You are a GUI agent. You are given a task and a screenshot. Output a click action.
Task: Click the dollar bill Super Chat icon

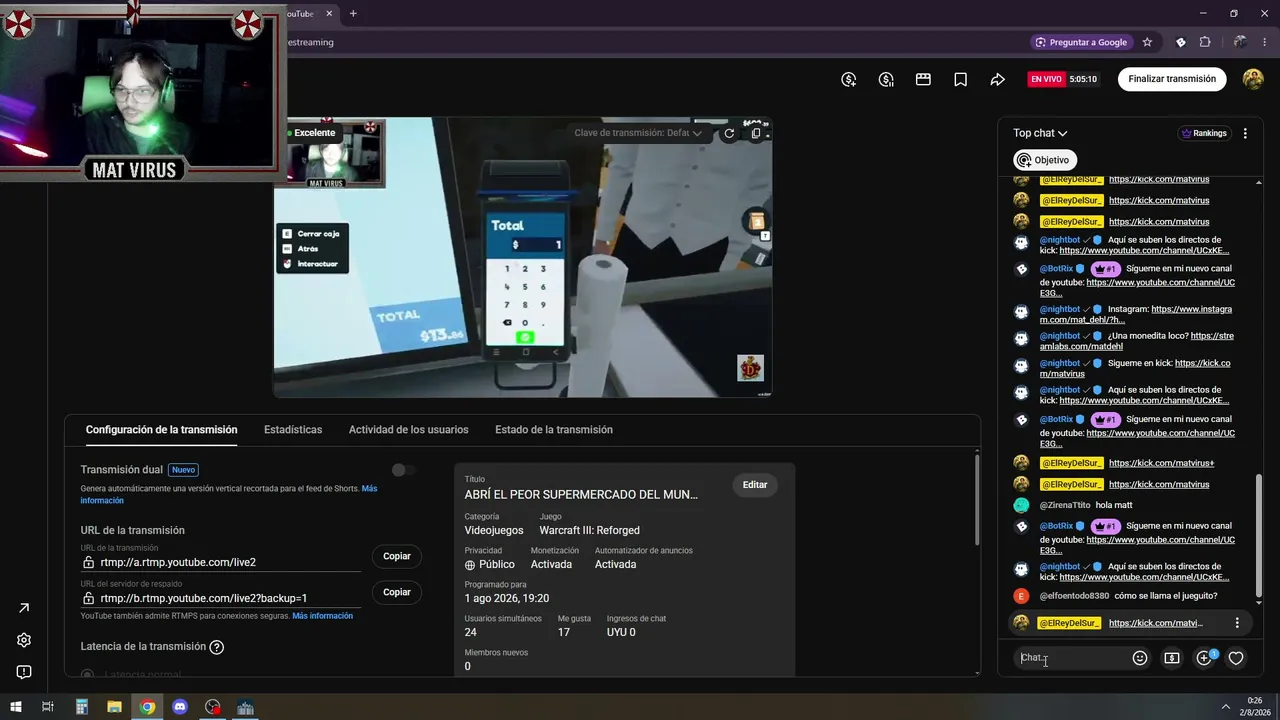1172,658
